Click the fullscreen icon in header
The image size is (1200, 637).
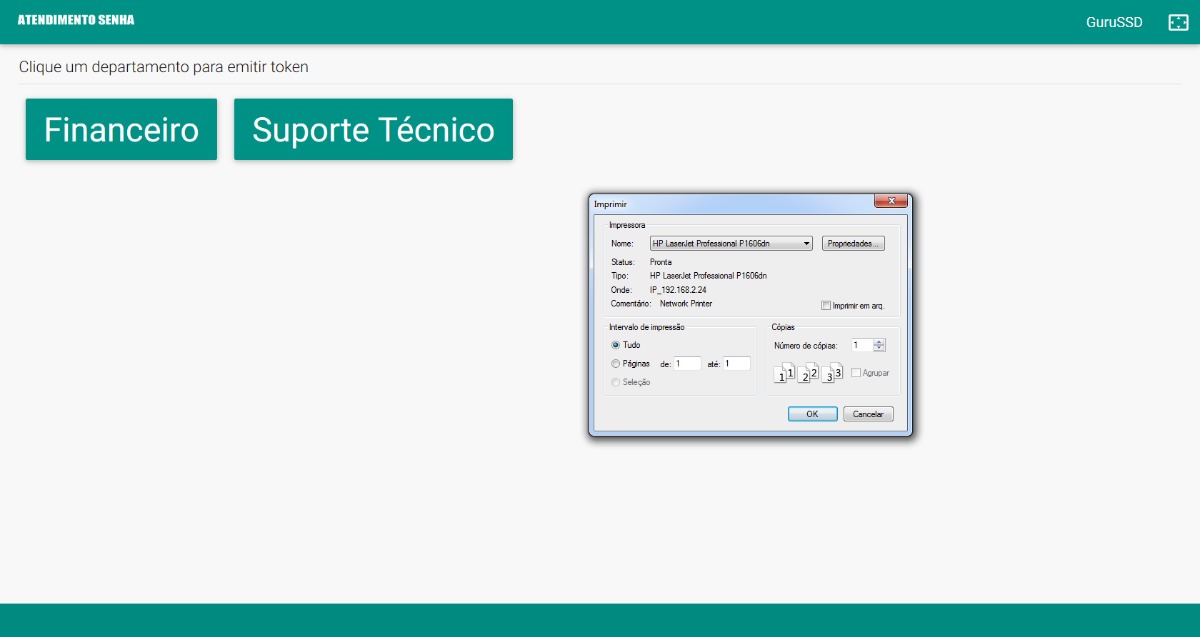(x=1178, y=22)
